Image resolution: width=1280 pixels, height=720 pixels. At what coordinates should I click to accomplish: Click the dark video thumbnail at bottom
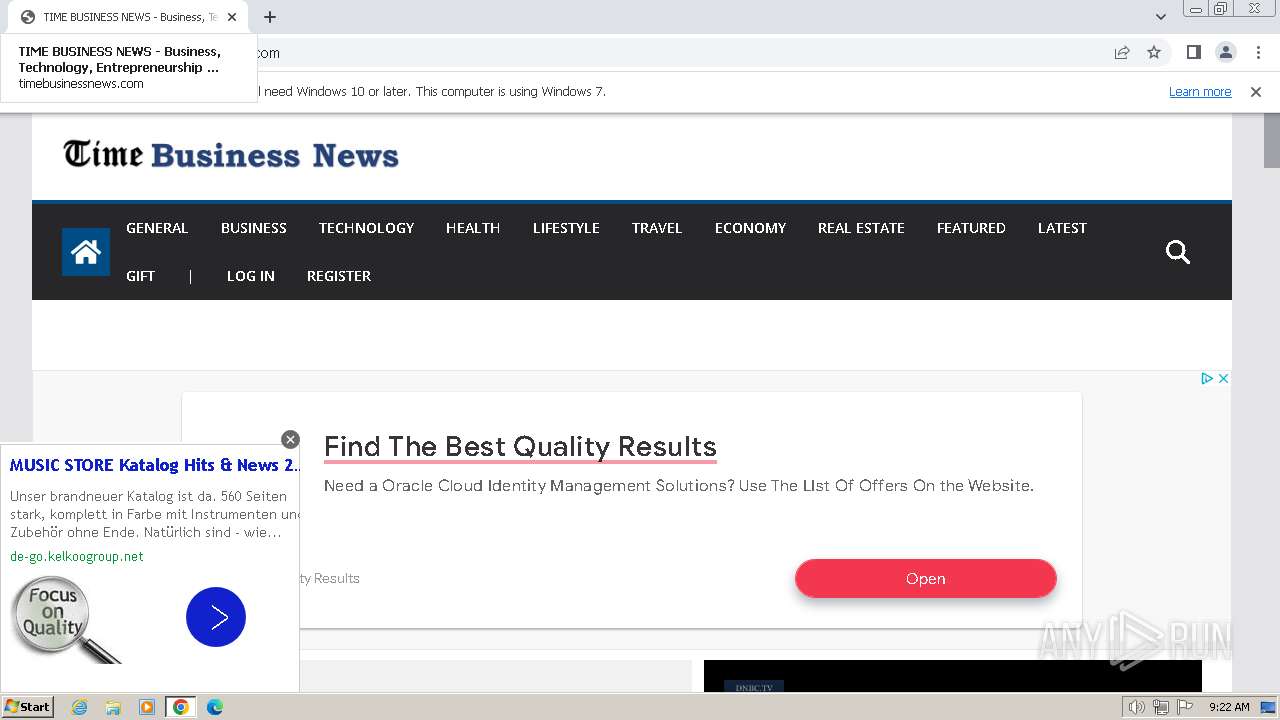(x=953, y=676)
